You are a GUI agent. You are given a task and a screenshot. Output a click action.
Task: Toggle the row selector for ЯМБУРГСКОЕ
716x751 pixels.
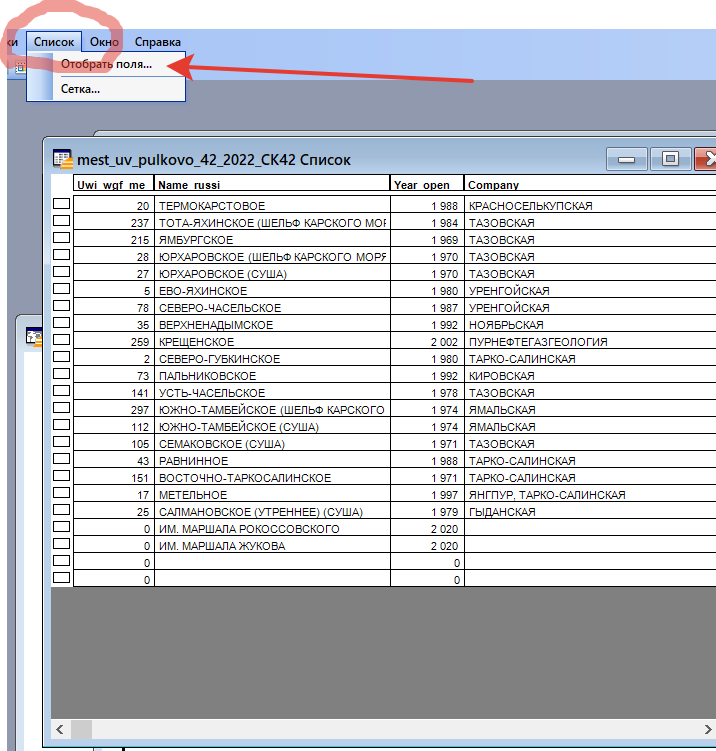tap(61, 239)
